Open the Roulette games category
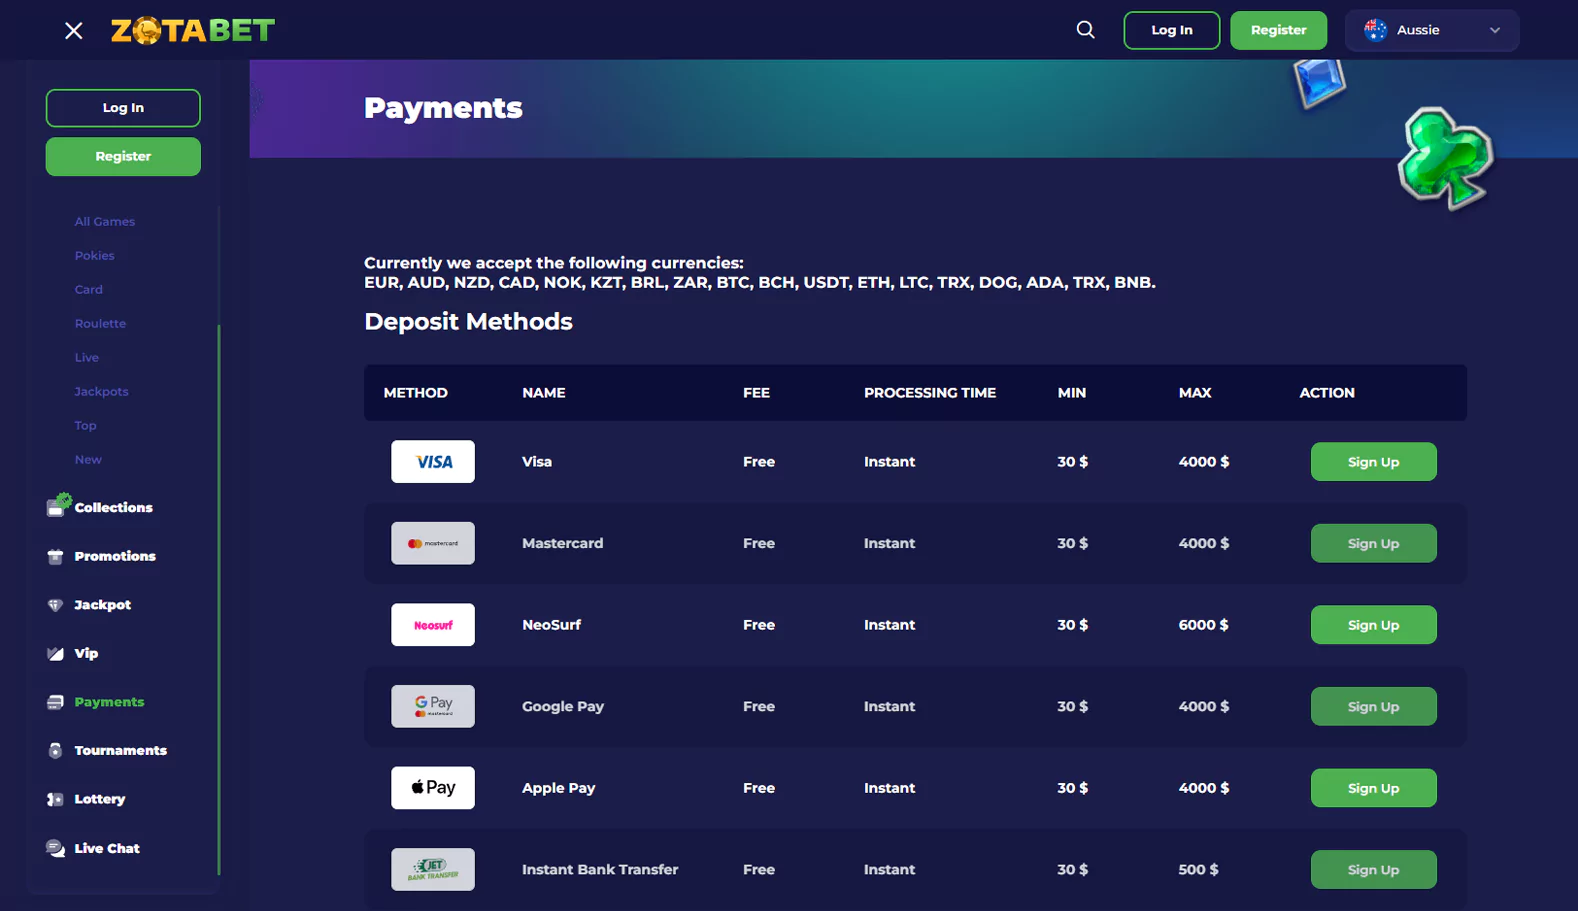This screenshot has width=1578, height=911. tap(100, 324)
